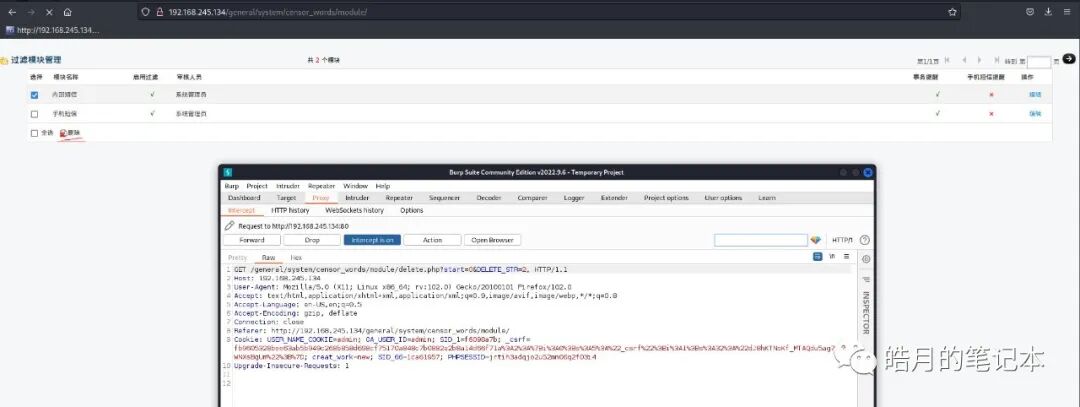Switch to the Sequencer tab
The width and height of the screenshot is (1080, 407).
point(444,198)
